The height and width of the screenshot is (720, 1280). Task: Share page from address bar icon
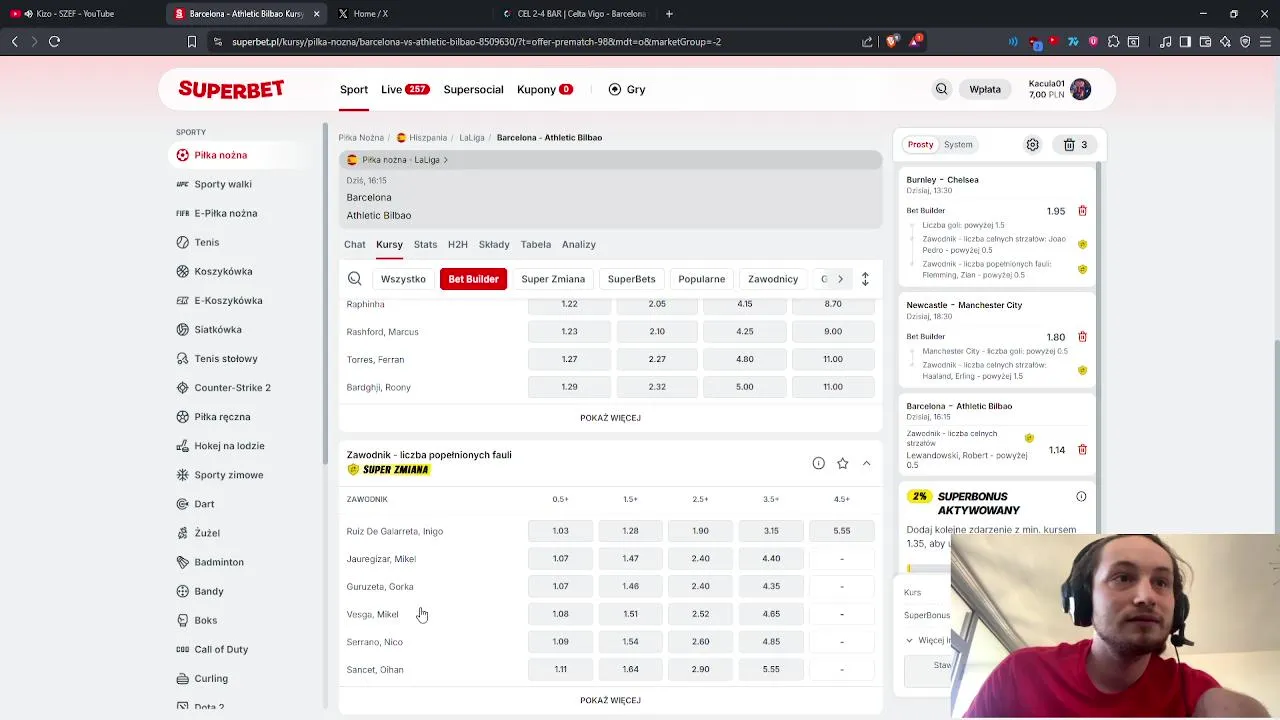pyautogui.click(x=867, y=42)
